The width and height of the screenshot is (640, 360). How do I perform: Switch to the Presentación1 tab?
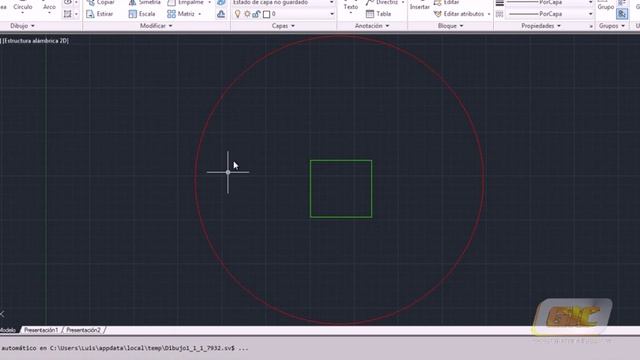click(41, 330)
